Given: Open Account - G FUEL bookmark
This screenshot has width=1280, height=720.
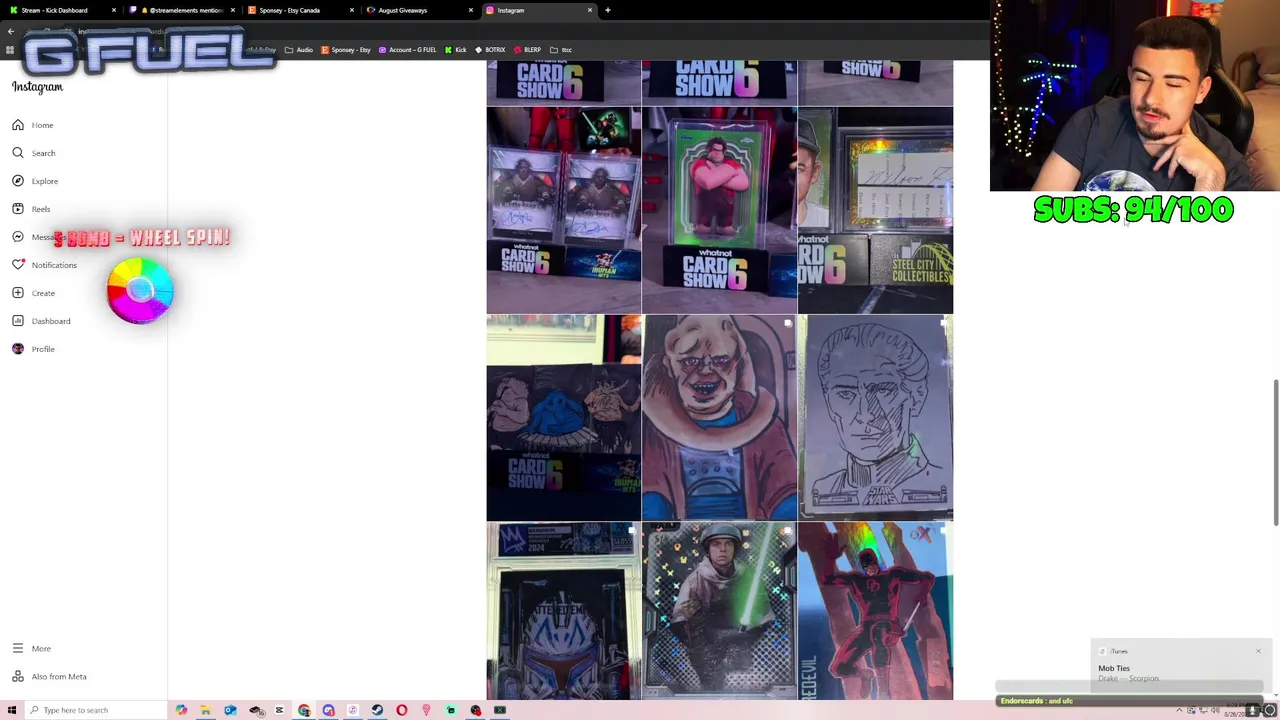Looking at the screenshot, I should pos(407,50).
